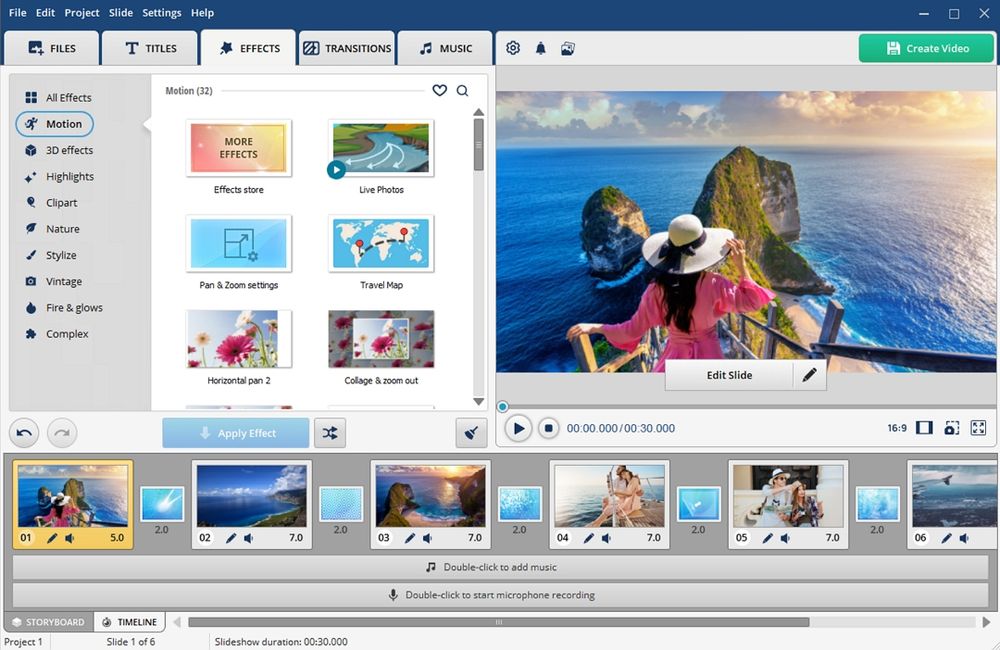Screen dimensions: 1000x650
Task: Open the Slide menu
Action: [120, 13]
